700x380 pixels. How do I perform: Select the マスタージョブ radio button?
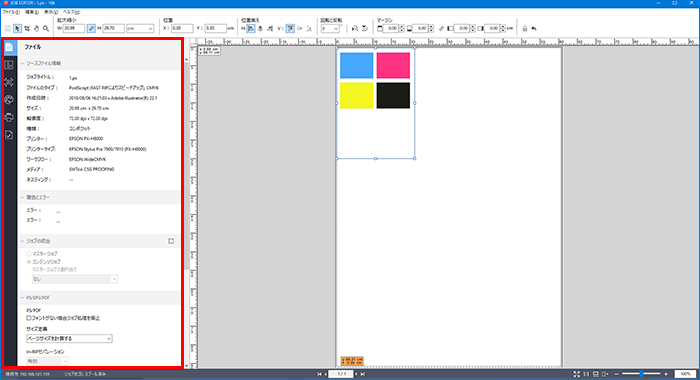pyautogui.click(x=29, y=254)
